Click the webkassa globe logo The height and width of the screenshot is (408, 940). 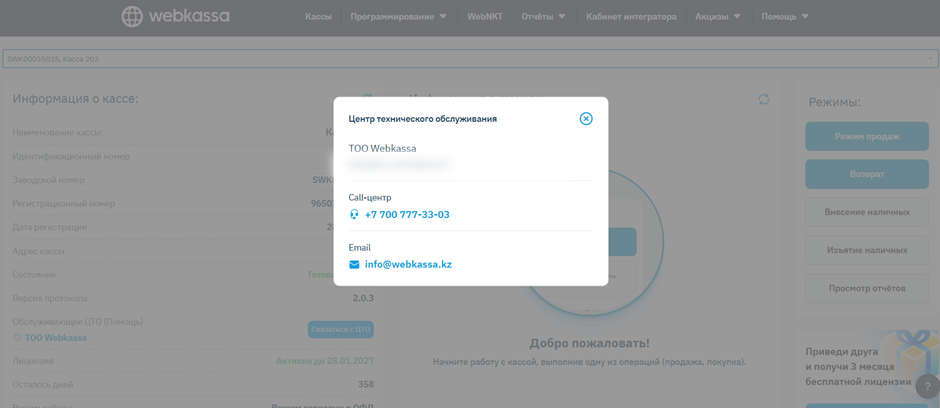[132, 16]
